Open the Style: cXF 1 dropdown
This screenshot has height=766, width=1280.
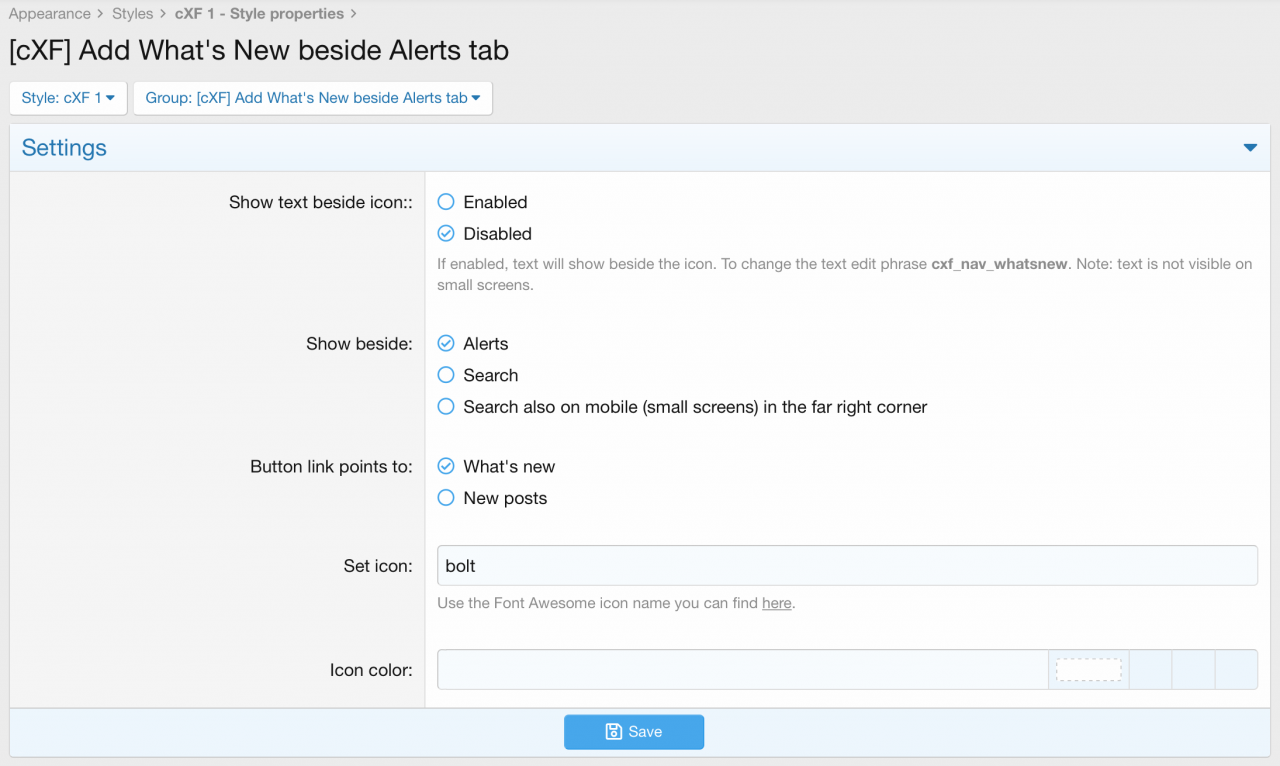(x=68, y=98)
